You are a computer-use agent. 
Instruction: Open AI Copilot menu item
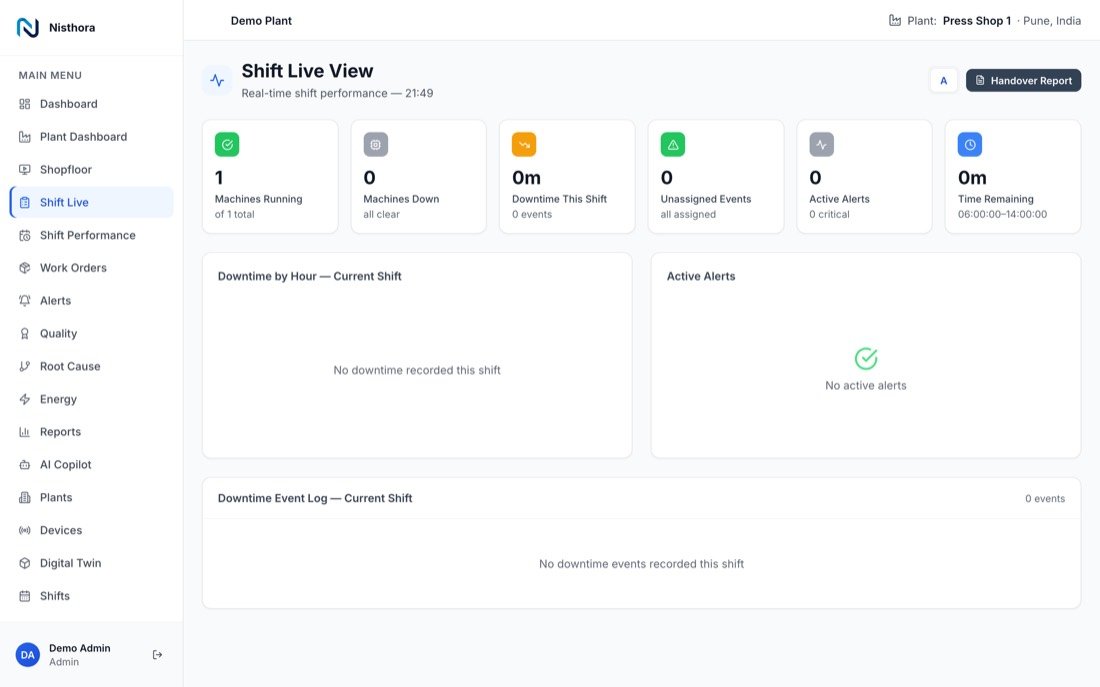tap(91, 465)
